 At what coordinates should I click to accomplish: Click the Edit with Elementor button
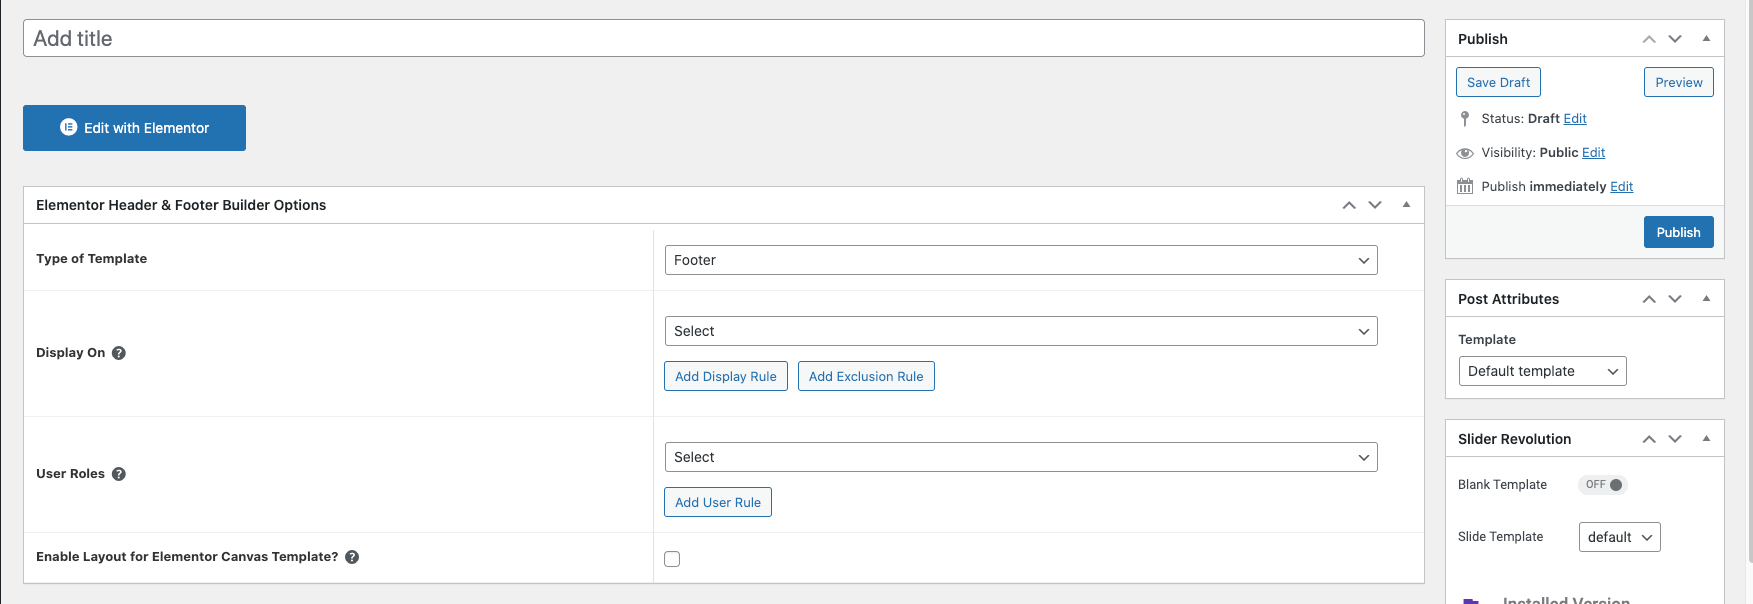(134, 128)
